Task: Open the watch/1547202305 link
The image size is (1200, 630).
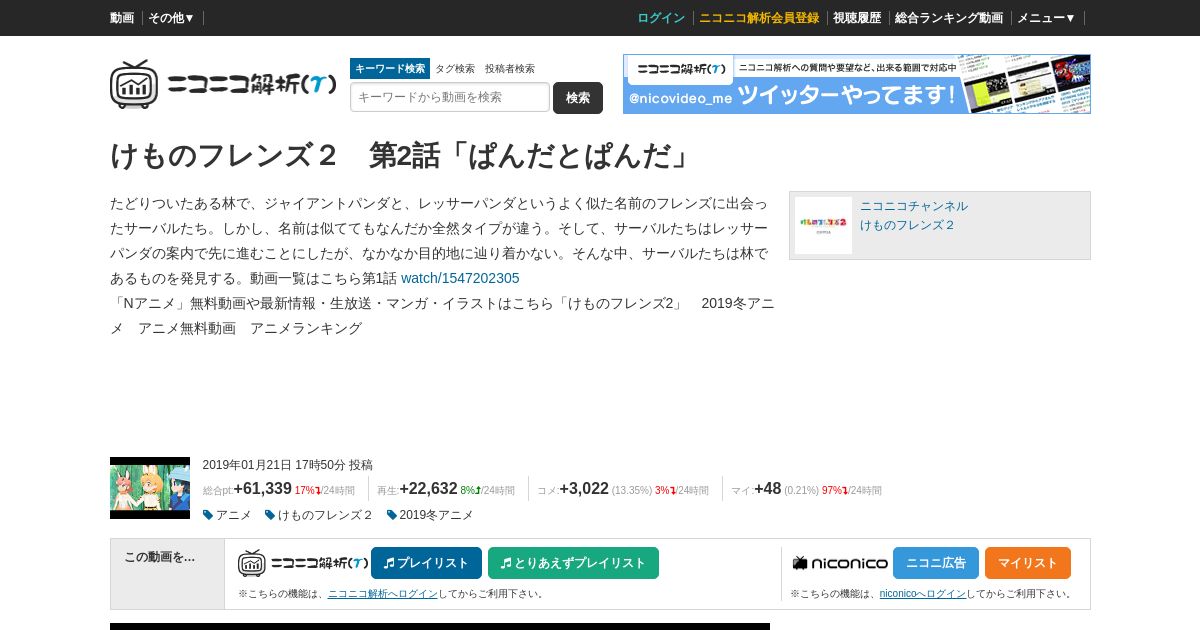Action: click(460, 278)
